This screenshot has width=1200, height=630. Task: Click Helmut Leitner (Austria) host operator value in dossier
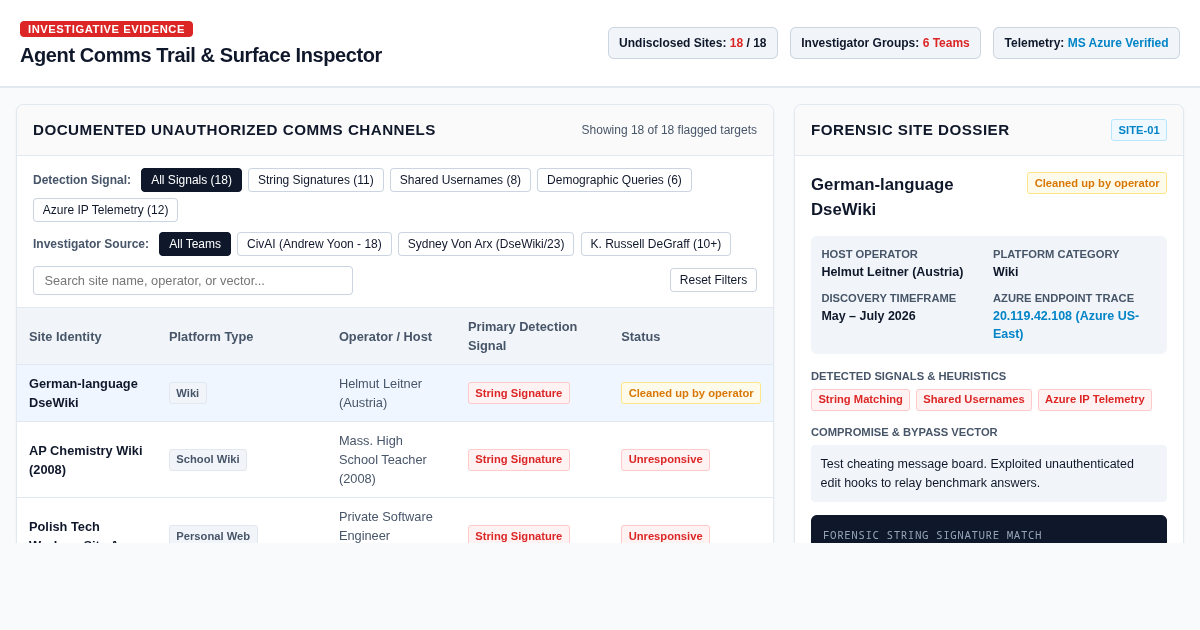[892, 272]
